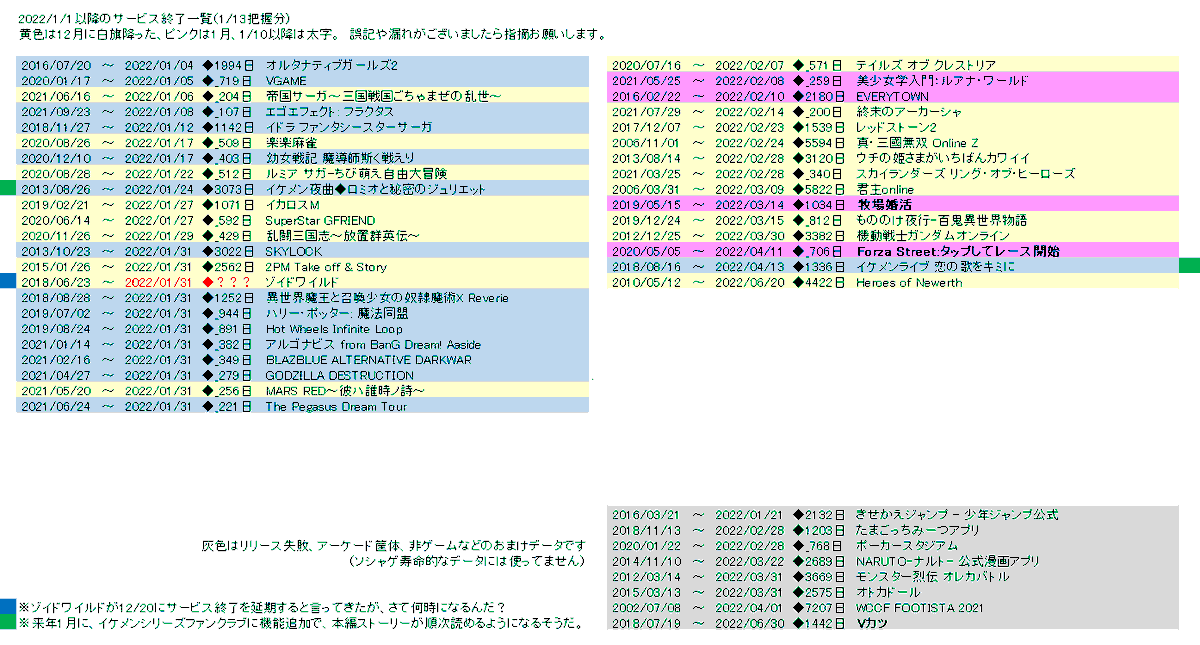Select the GODZILLA DESTRUCTION title
This screenshot has height=645, width=1200.
click(340, 375)
